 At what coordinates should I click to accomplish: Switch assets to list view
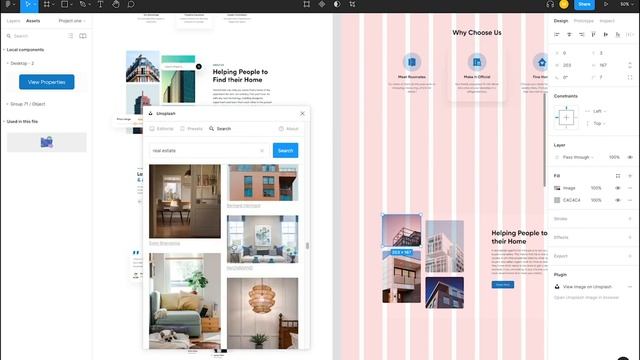(71, 36)
